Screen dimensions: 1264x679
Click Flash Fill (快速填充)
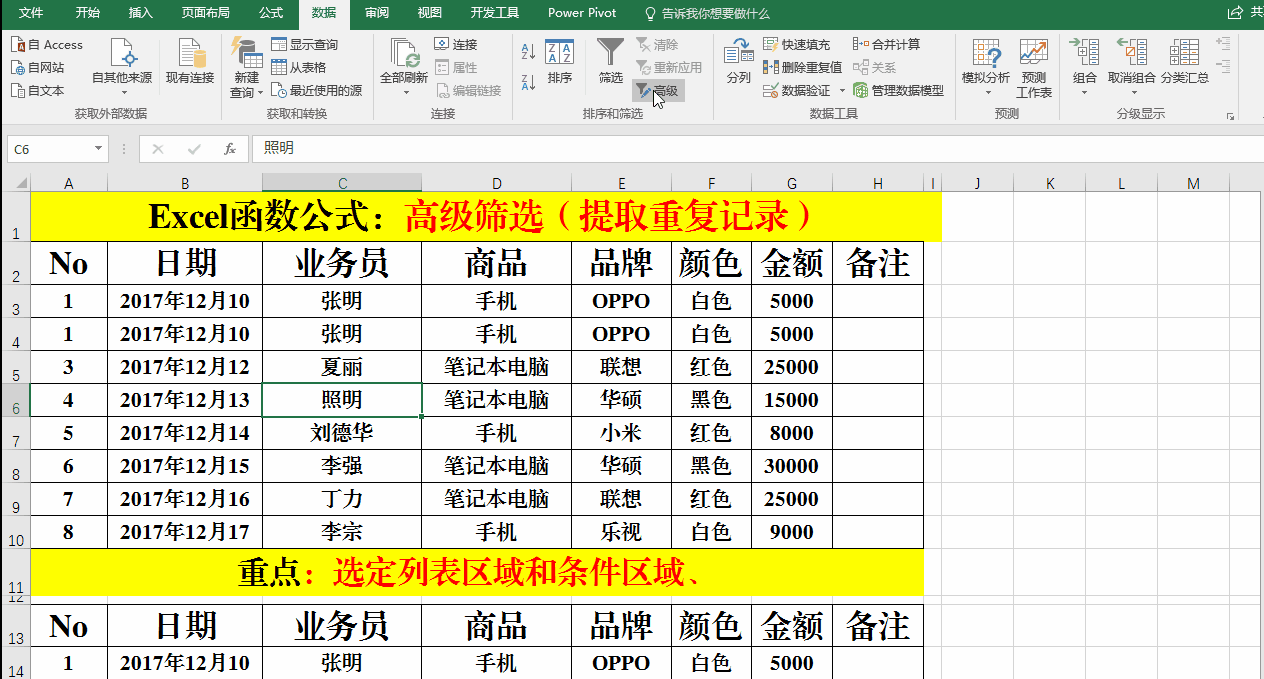(x=797, y=44)
